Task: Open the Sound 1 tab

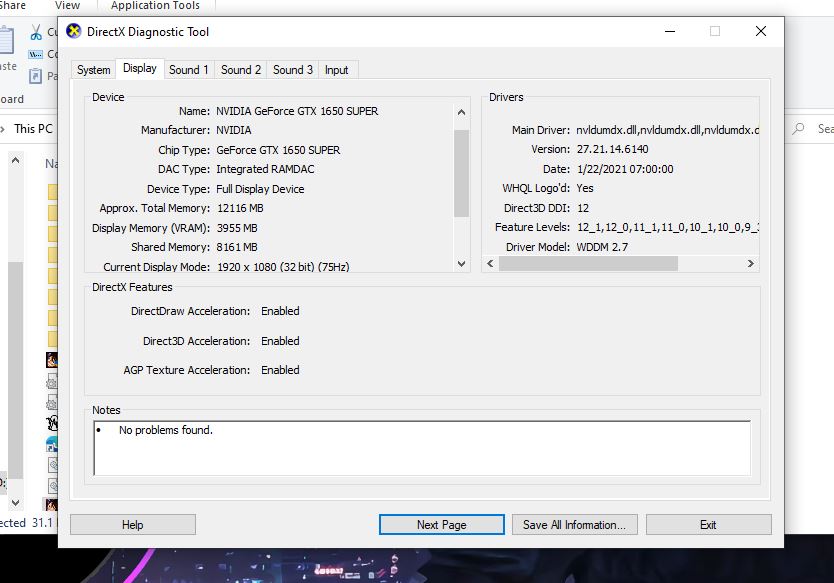Action: (x=188, y=70)
